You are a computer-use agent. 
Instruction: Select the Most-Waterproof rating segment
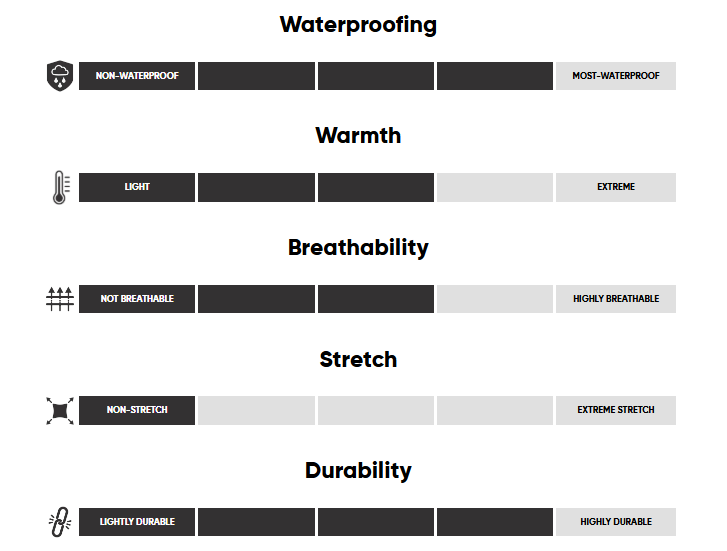pos(615,76)
